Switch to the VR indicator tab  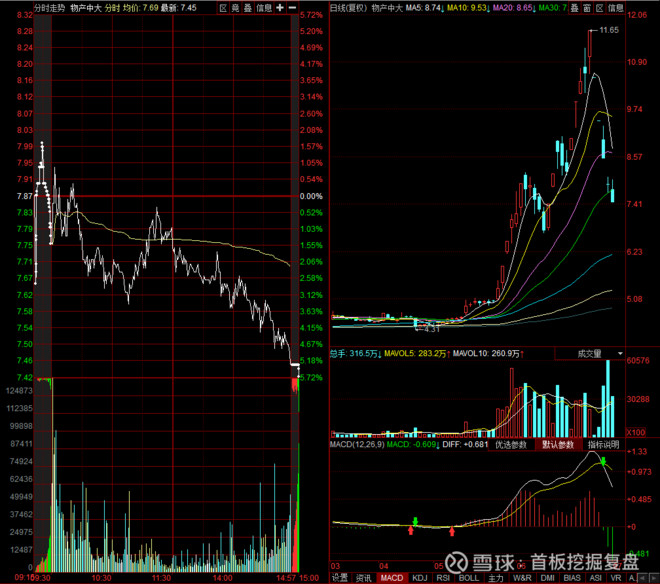click(x=615, y=578)
